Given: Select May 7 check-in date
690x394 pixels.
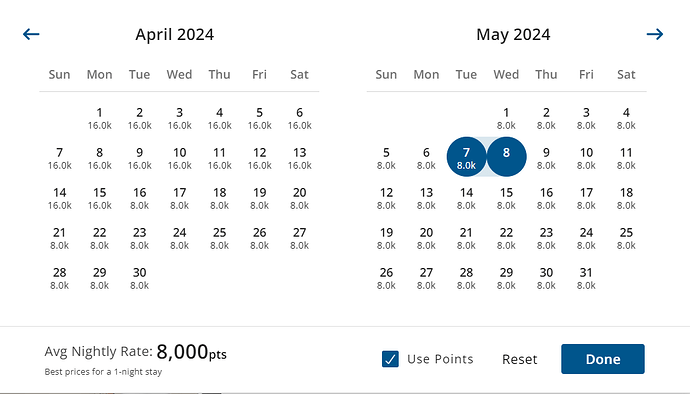Looking at the screenshot, I should tap(466, 157).
